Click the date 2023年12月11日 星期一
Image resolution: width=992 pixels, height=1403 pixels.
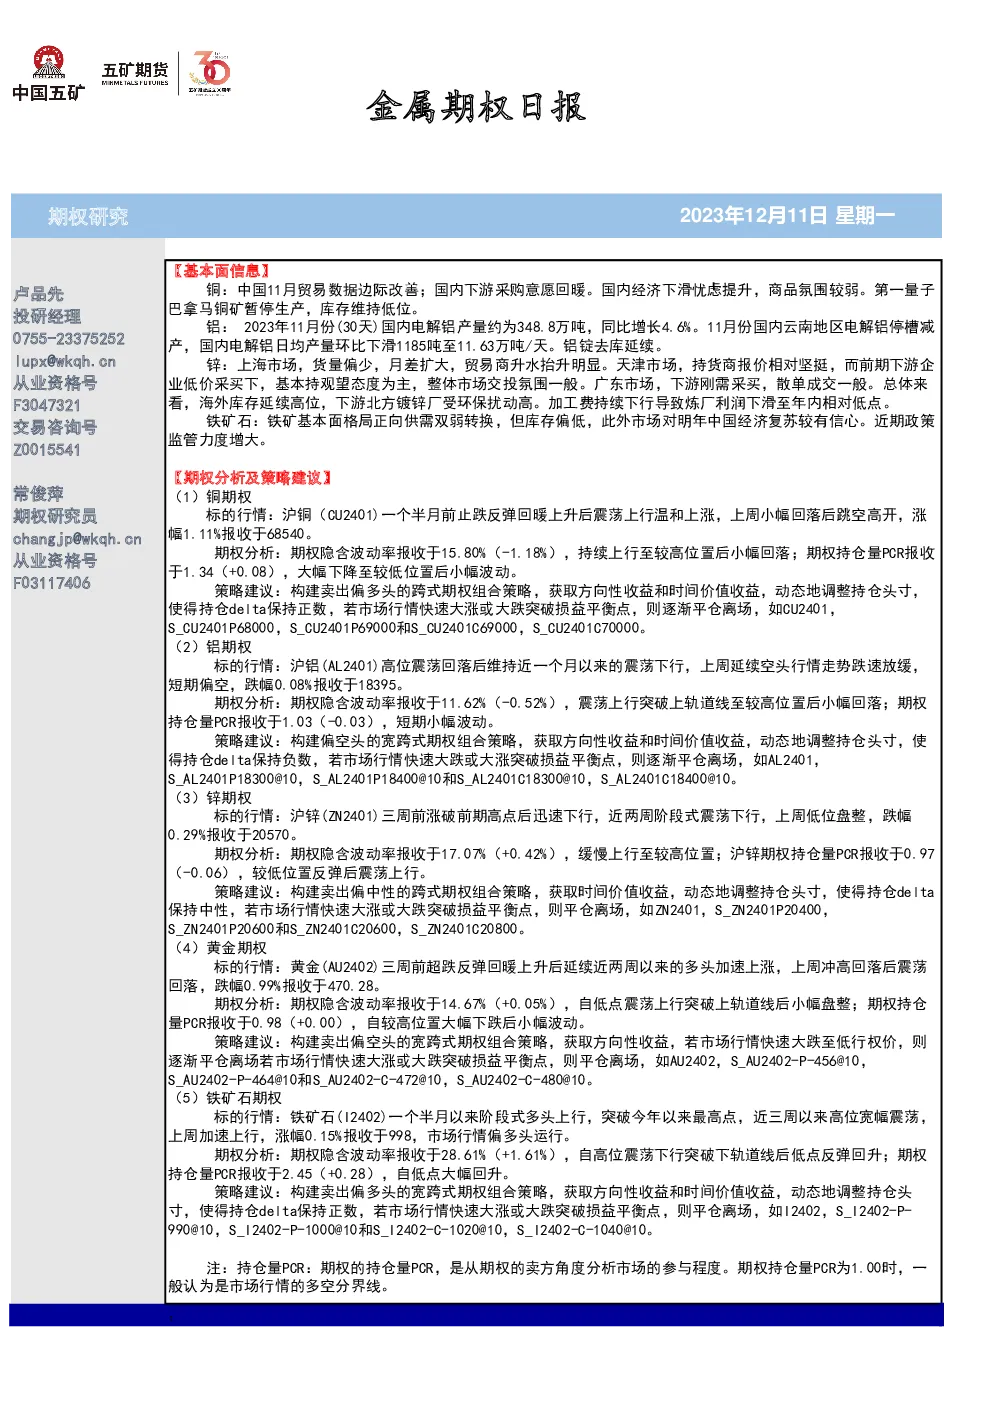[x=787, y=215]
